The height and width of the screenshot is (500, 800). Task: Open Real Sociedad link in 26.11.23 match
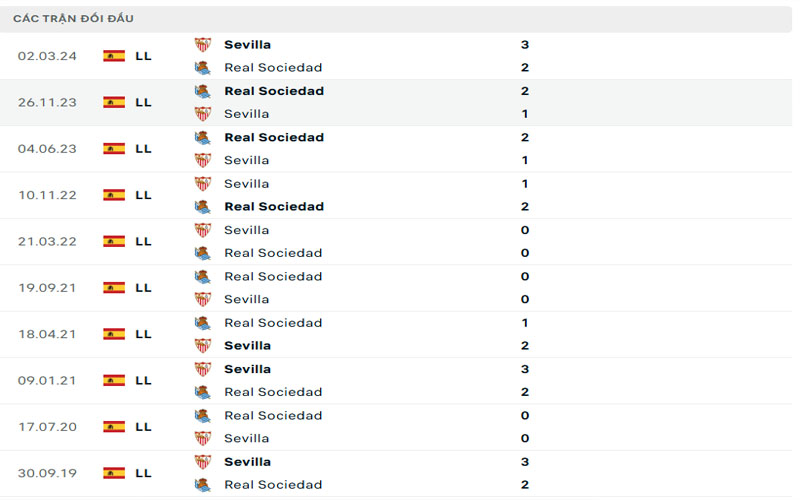[x=274, y=91]
